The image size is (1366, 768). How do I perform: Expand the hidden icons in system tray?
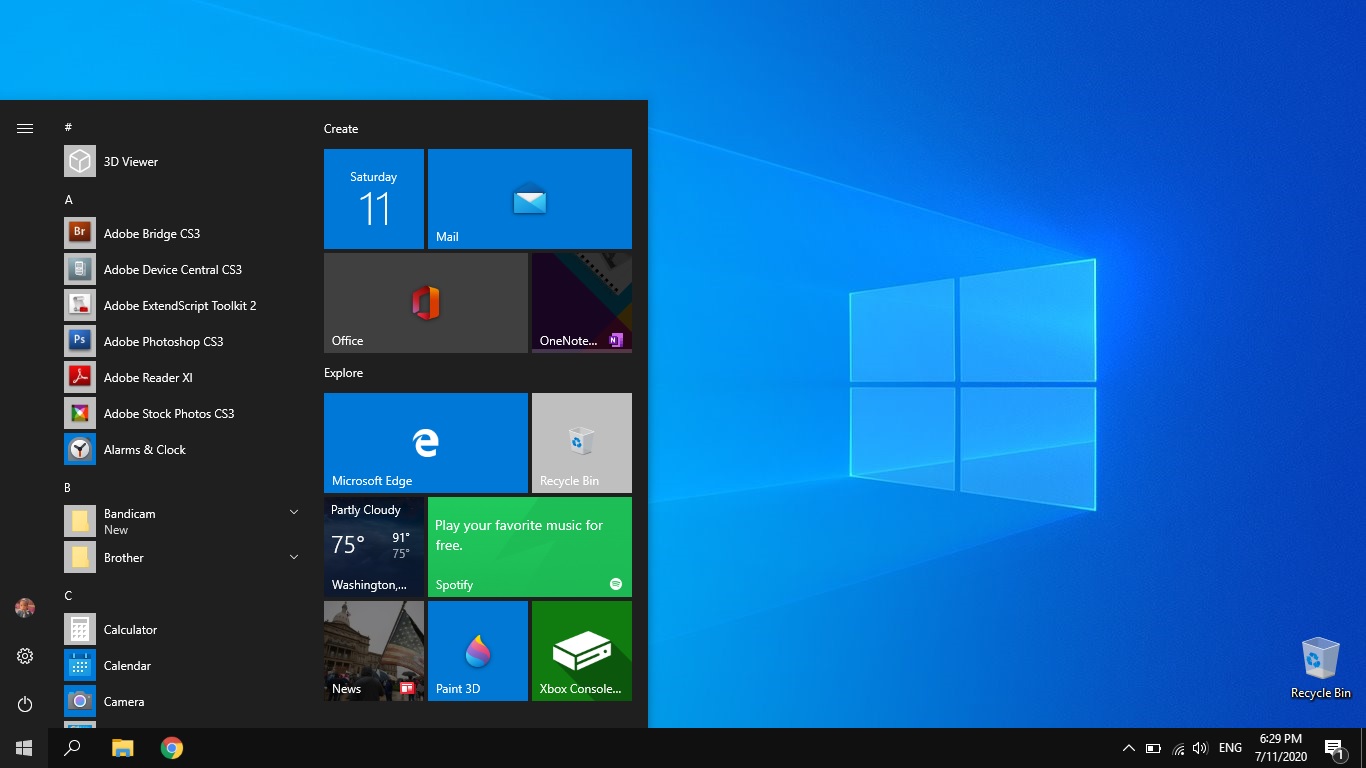coord(1128,747)
